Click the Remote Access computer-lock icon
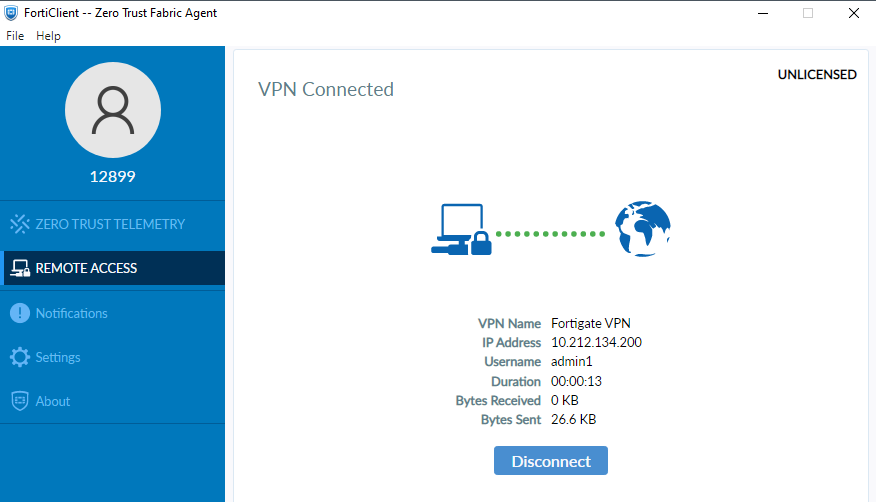Viewport: 876px width, 502px height. (20, 268)
